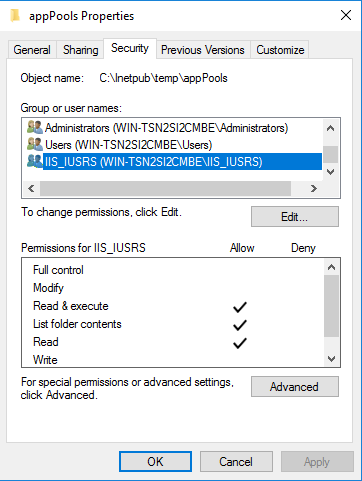Select Administrators in group list
The height and width of the screenshot is (481, 362).
pos(166,128)
